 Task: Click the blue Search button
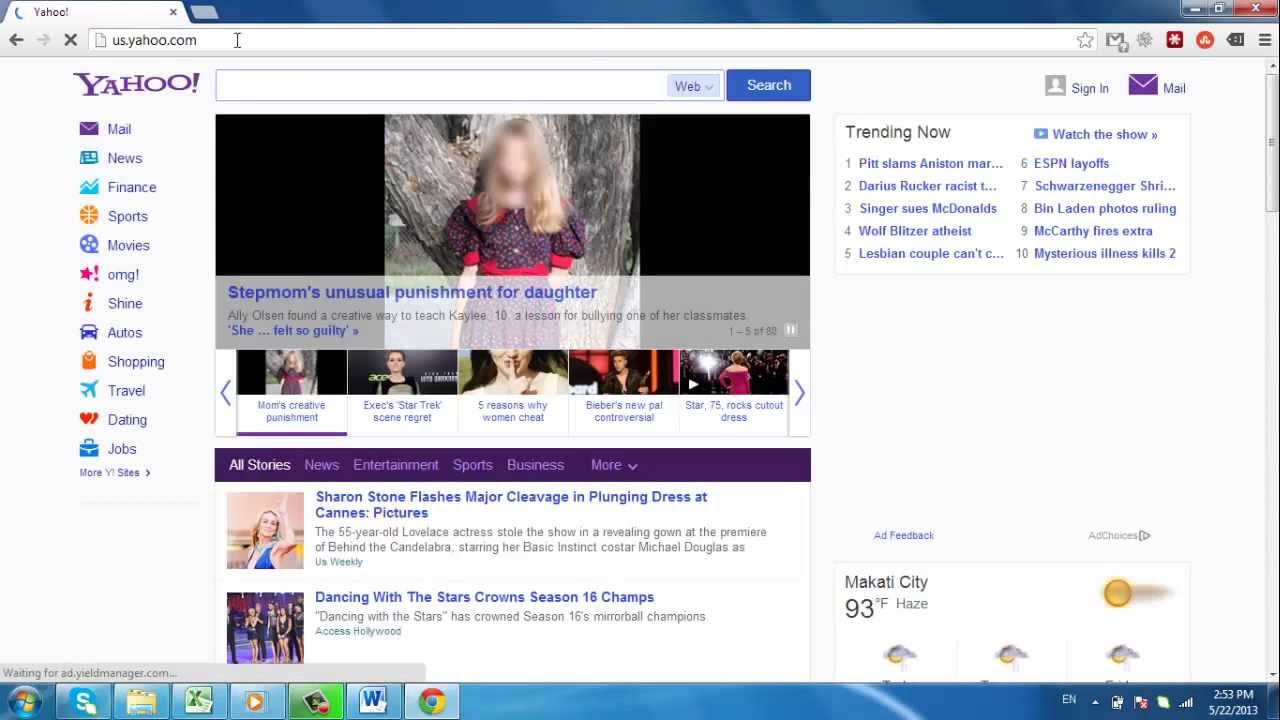(769, 85)
